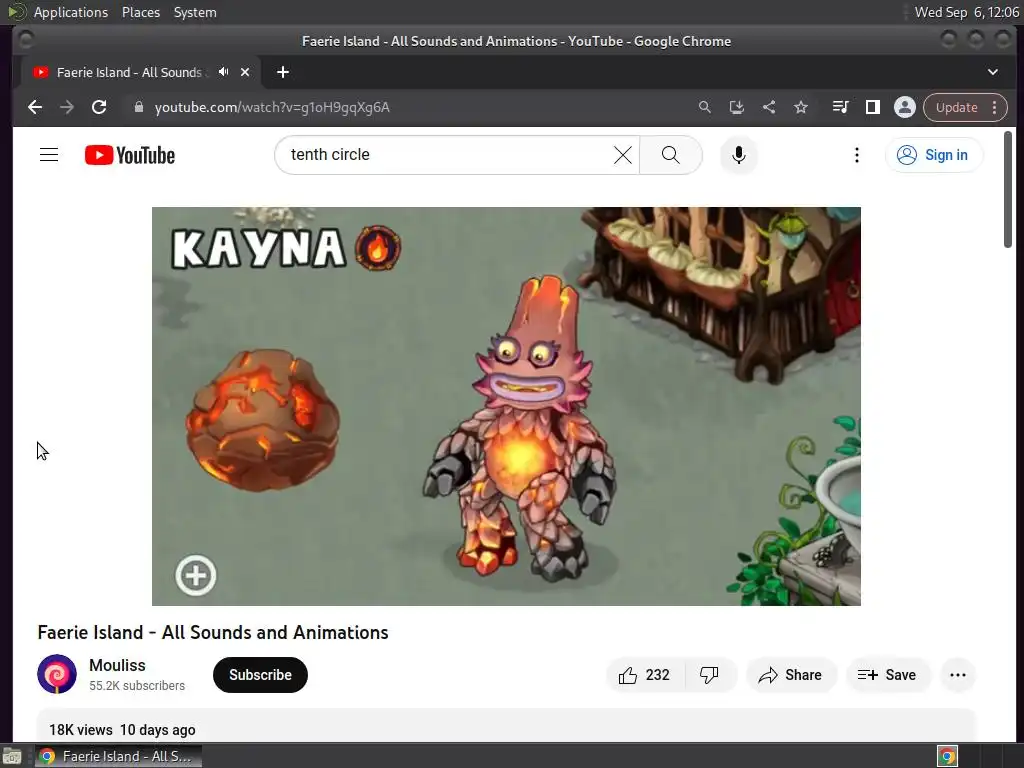Click the circular plus icon in video
1024x768 pixels.
coord(196,575)
